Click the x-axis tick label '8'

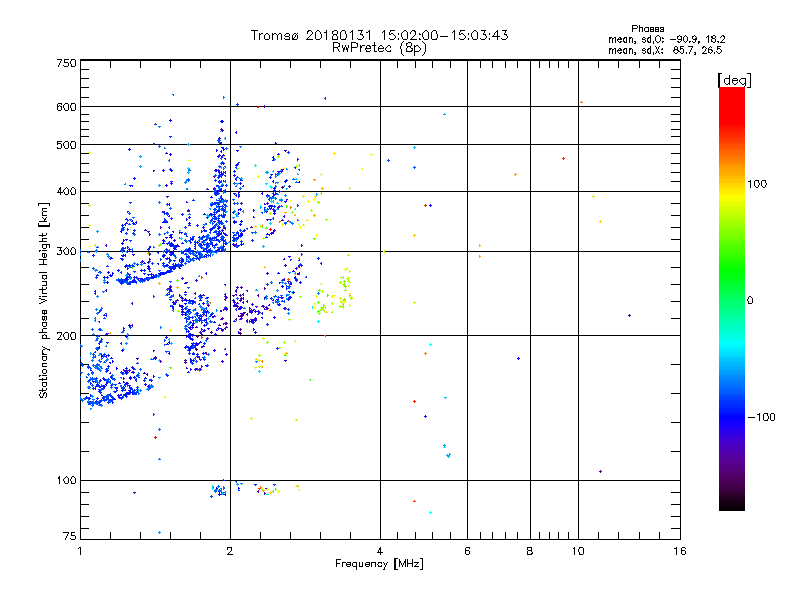[x=530, y=551]
